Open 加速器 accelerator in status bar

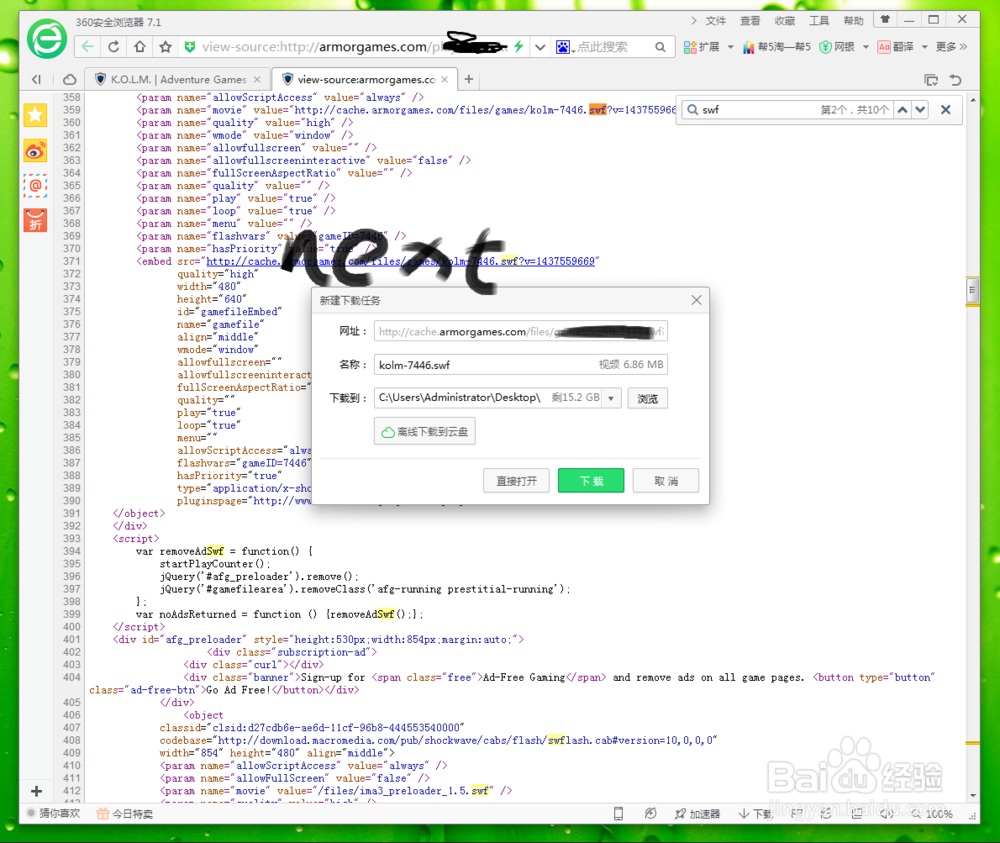[x=697, y=814]
